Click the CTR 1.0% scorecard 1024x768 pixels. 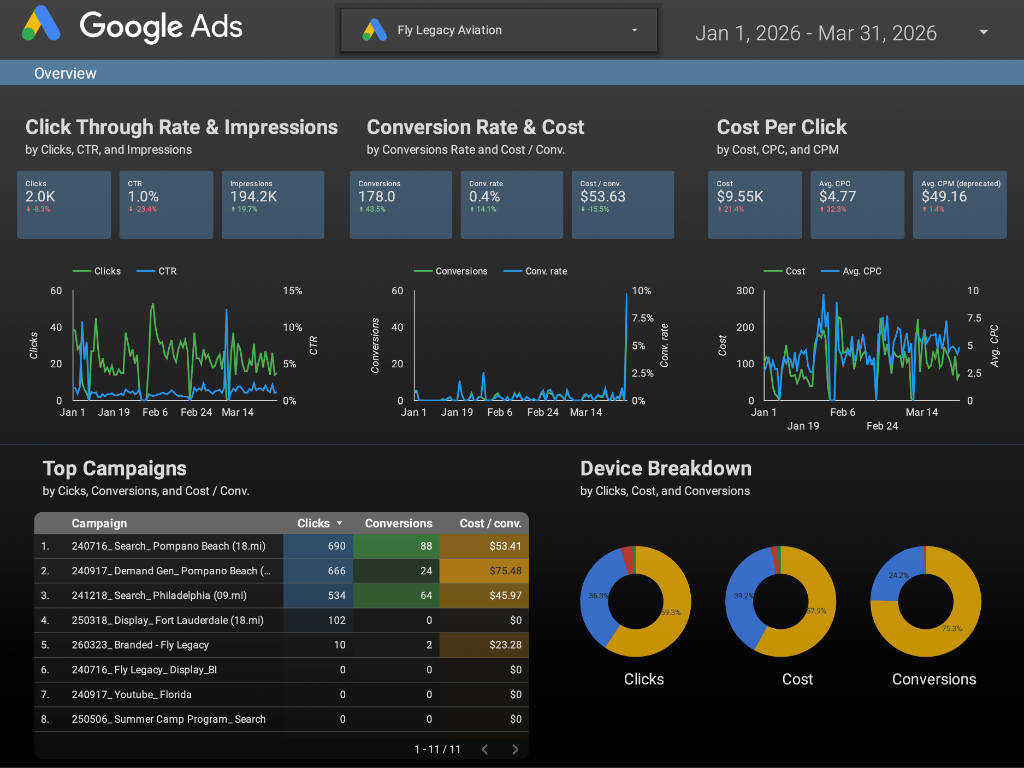[166, 204]
